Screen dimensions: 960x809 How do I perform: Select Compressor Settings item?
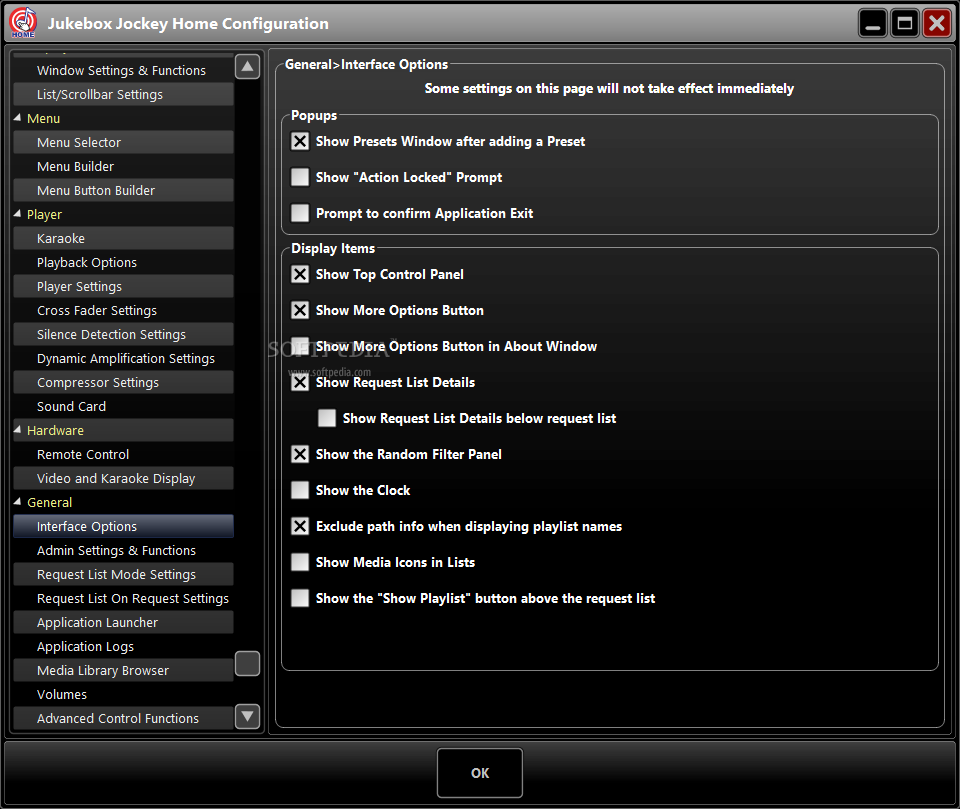(123, 382)
